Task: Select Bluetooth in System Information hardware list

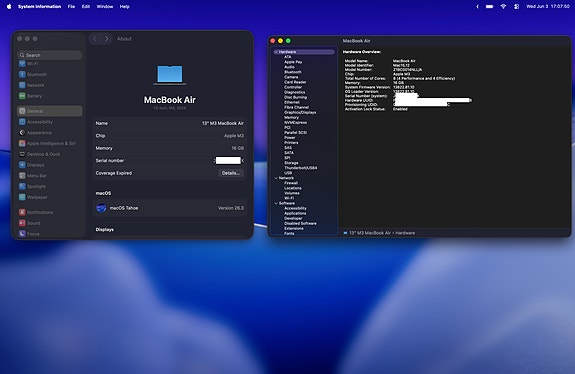Action: [x=293, y=72]
